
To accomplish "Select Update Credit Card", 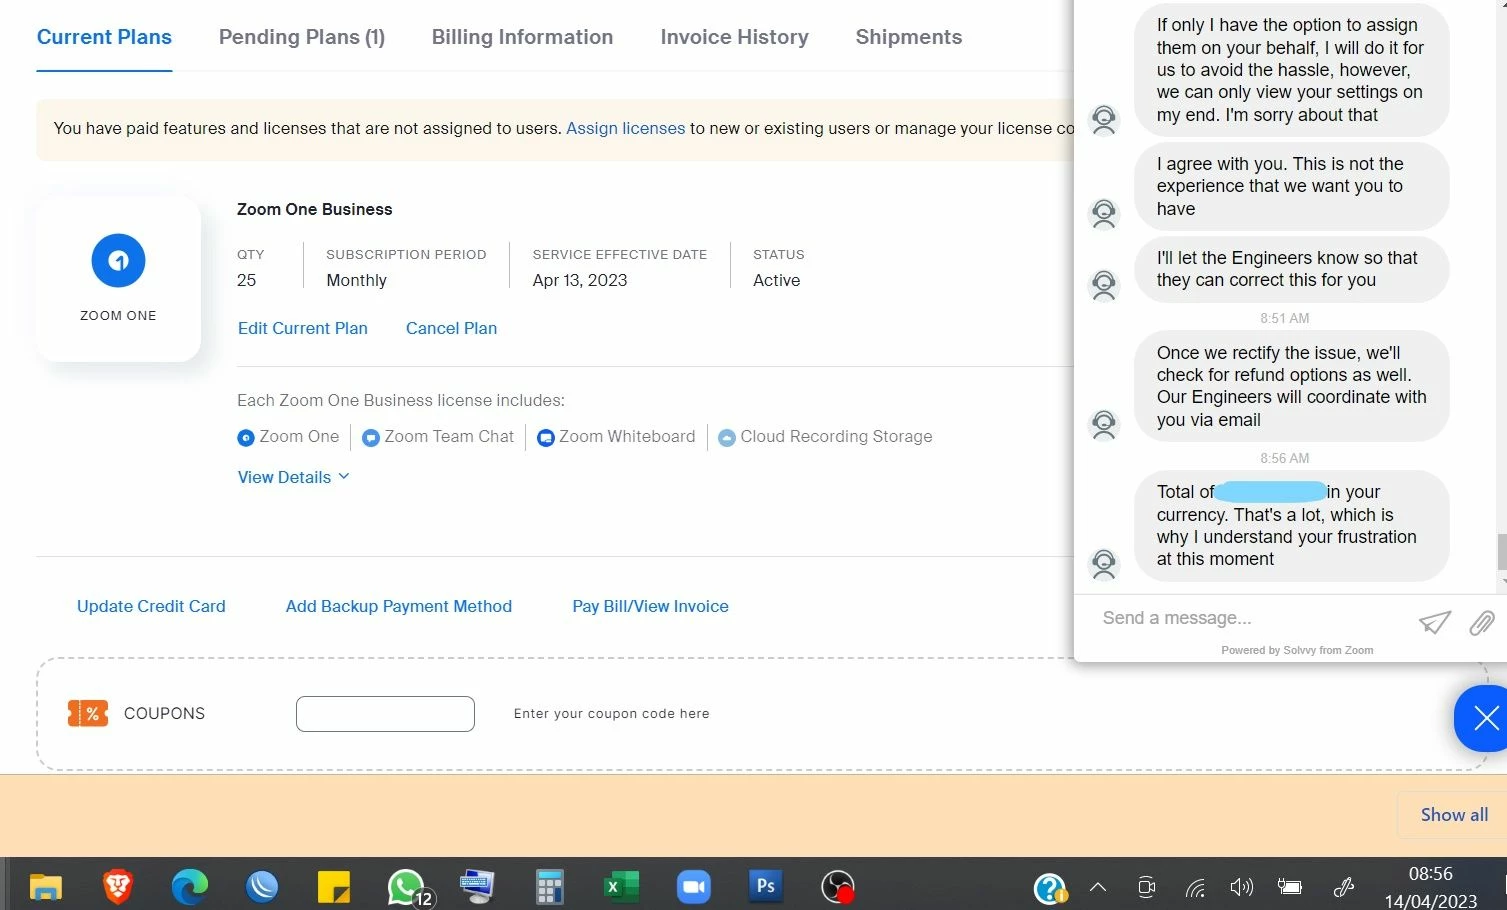I will point(151,606).
